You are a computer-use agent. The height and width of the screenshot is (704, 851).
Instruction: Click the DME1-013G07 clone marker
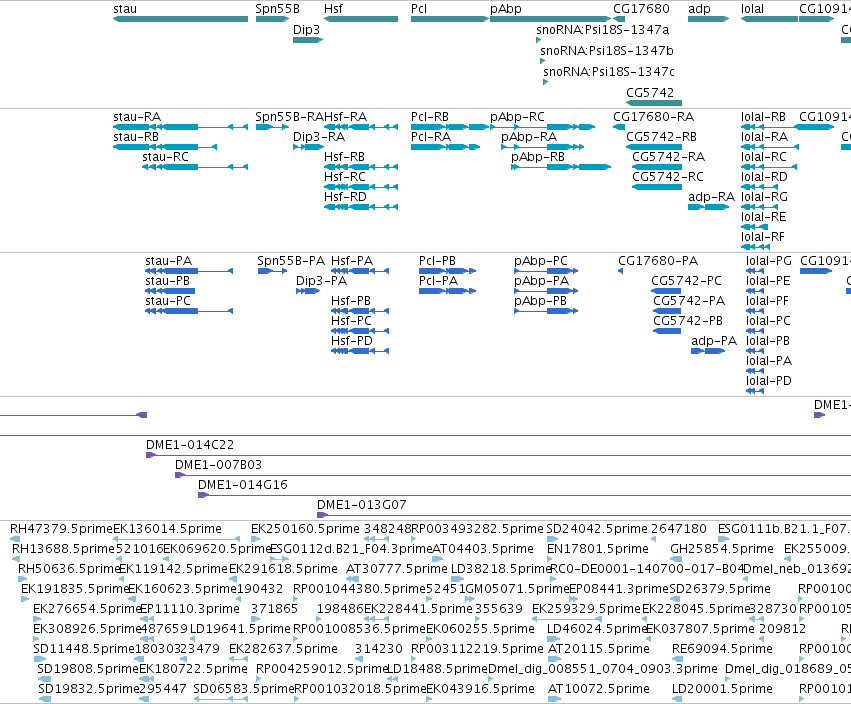322,515
